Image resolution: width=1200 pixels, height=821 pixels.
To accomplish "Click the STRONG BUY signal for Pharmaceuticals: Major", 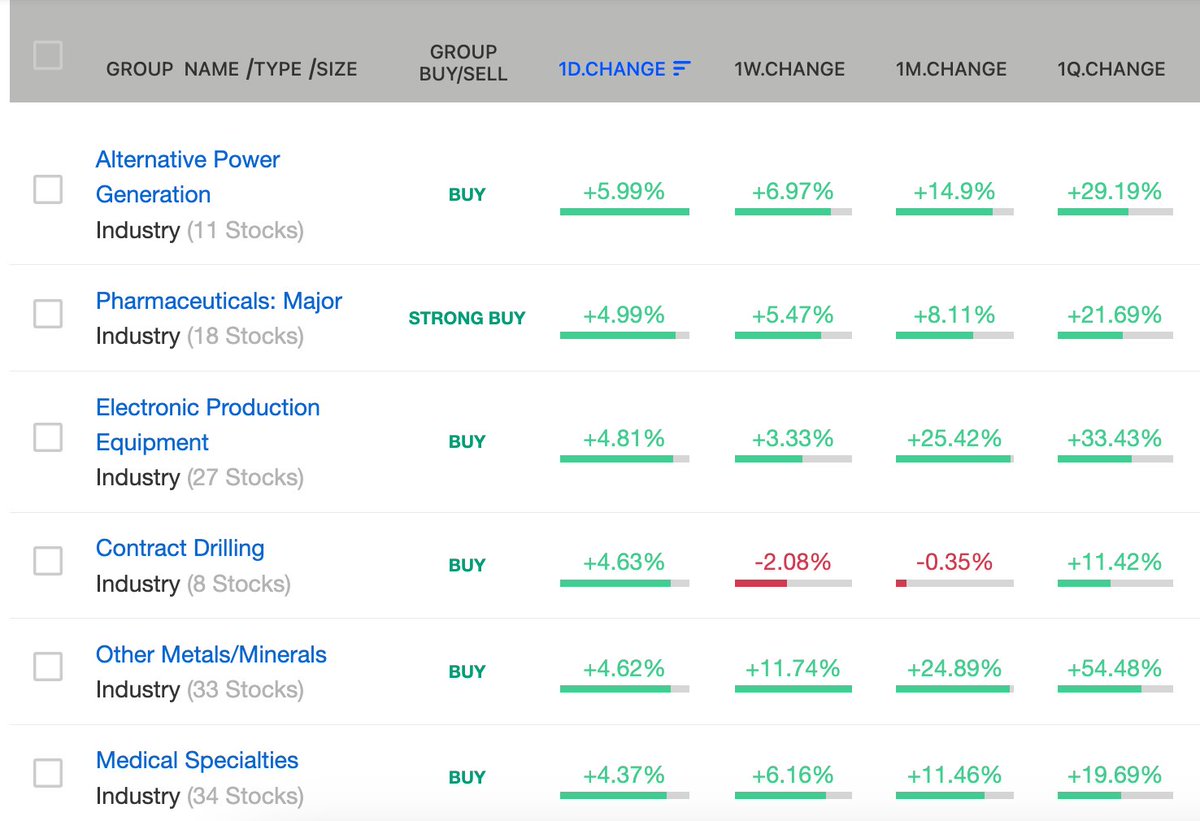I will pos(467,318).
